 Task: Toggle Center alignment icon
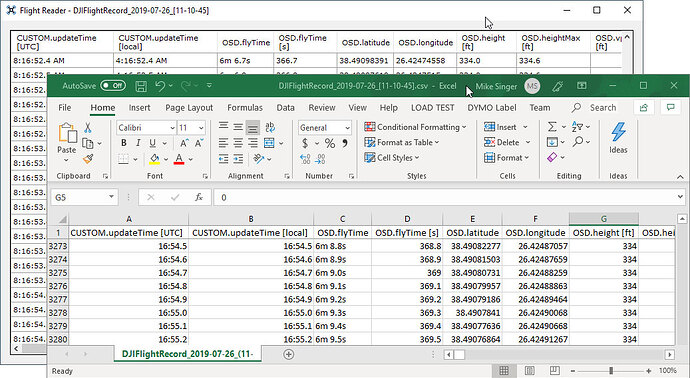pos(238,143)
